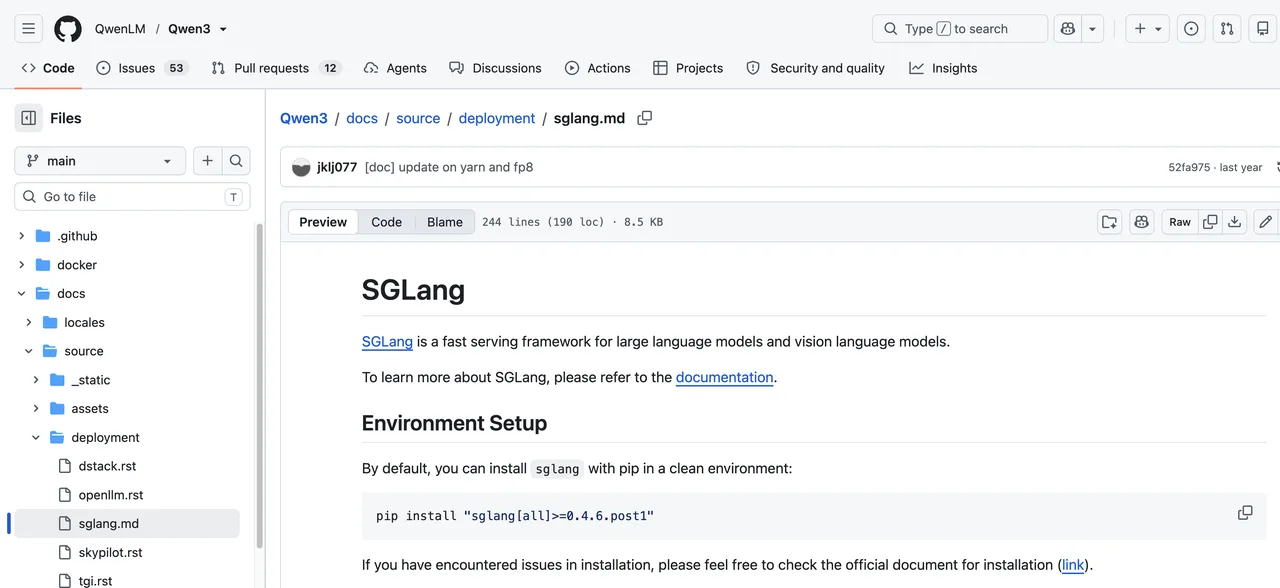
Task: Open docs breadcrumb link
Action: (x=362, y=118)
